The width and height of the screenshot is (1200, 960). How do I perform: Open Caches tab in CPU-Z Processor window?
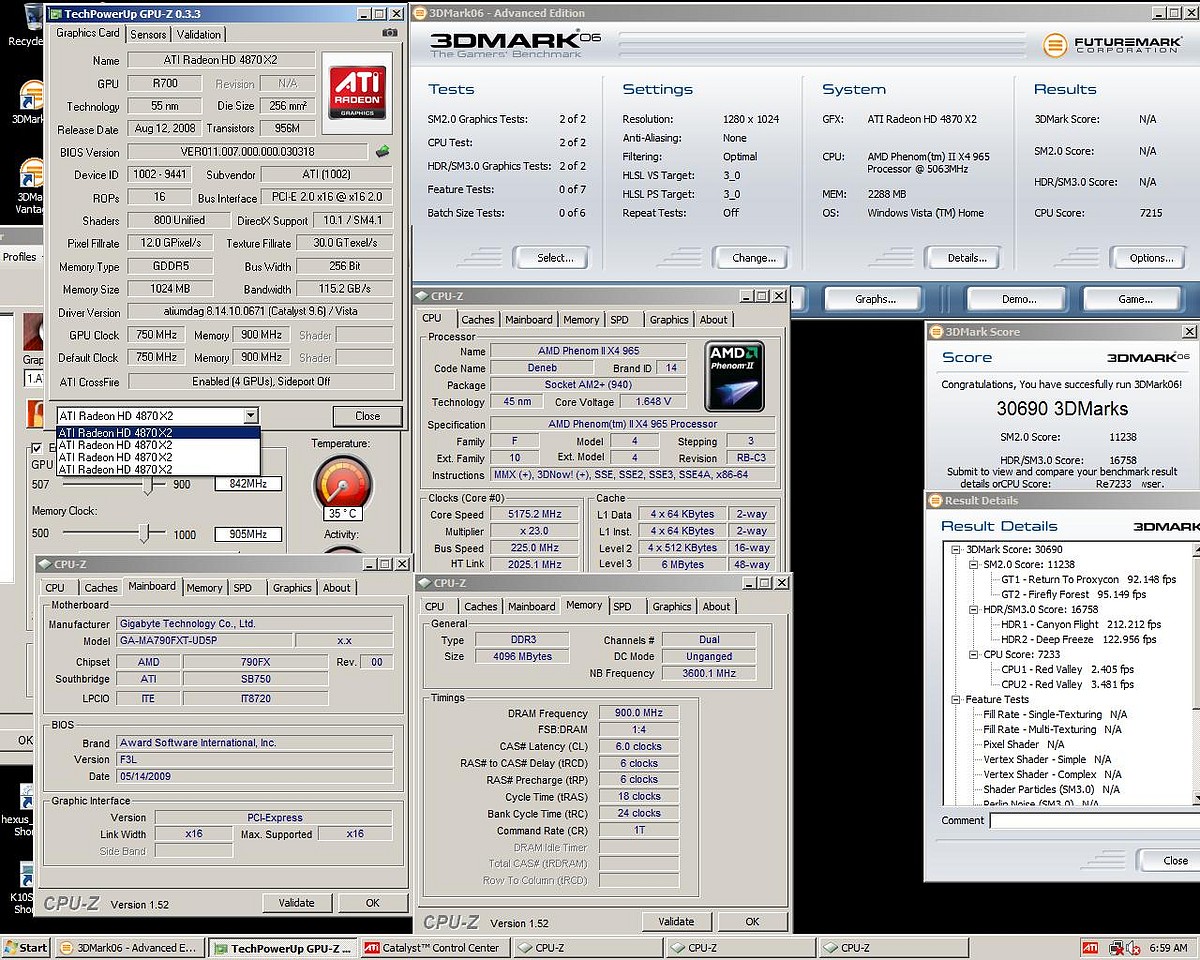tap(477, 320)
